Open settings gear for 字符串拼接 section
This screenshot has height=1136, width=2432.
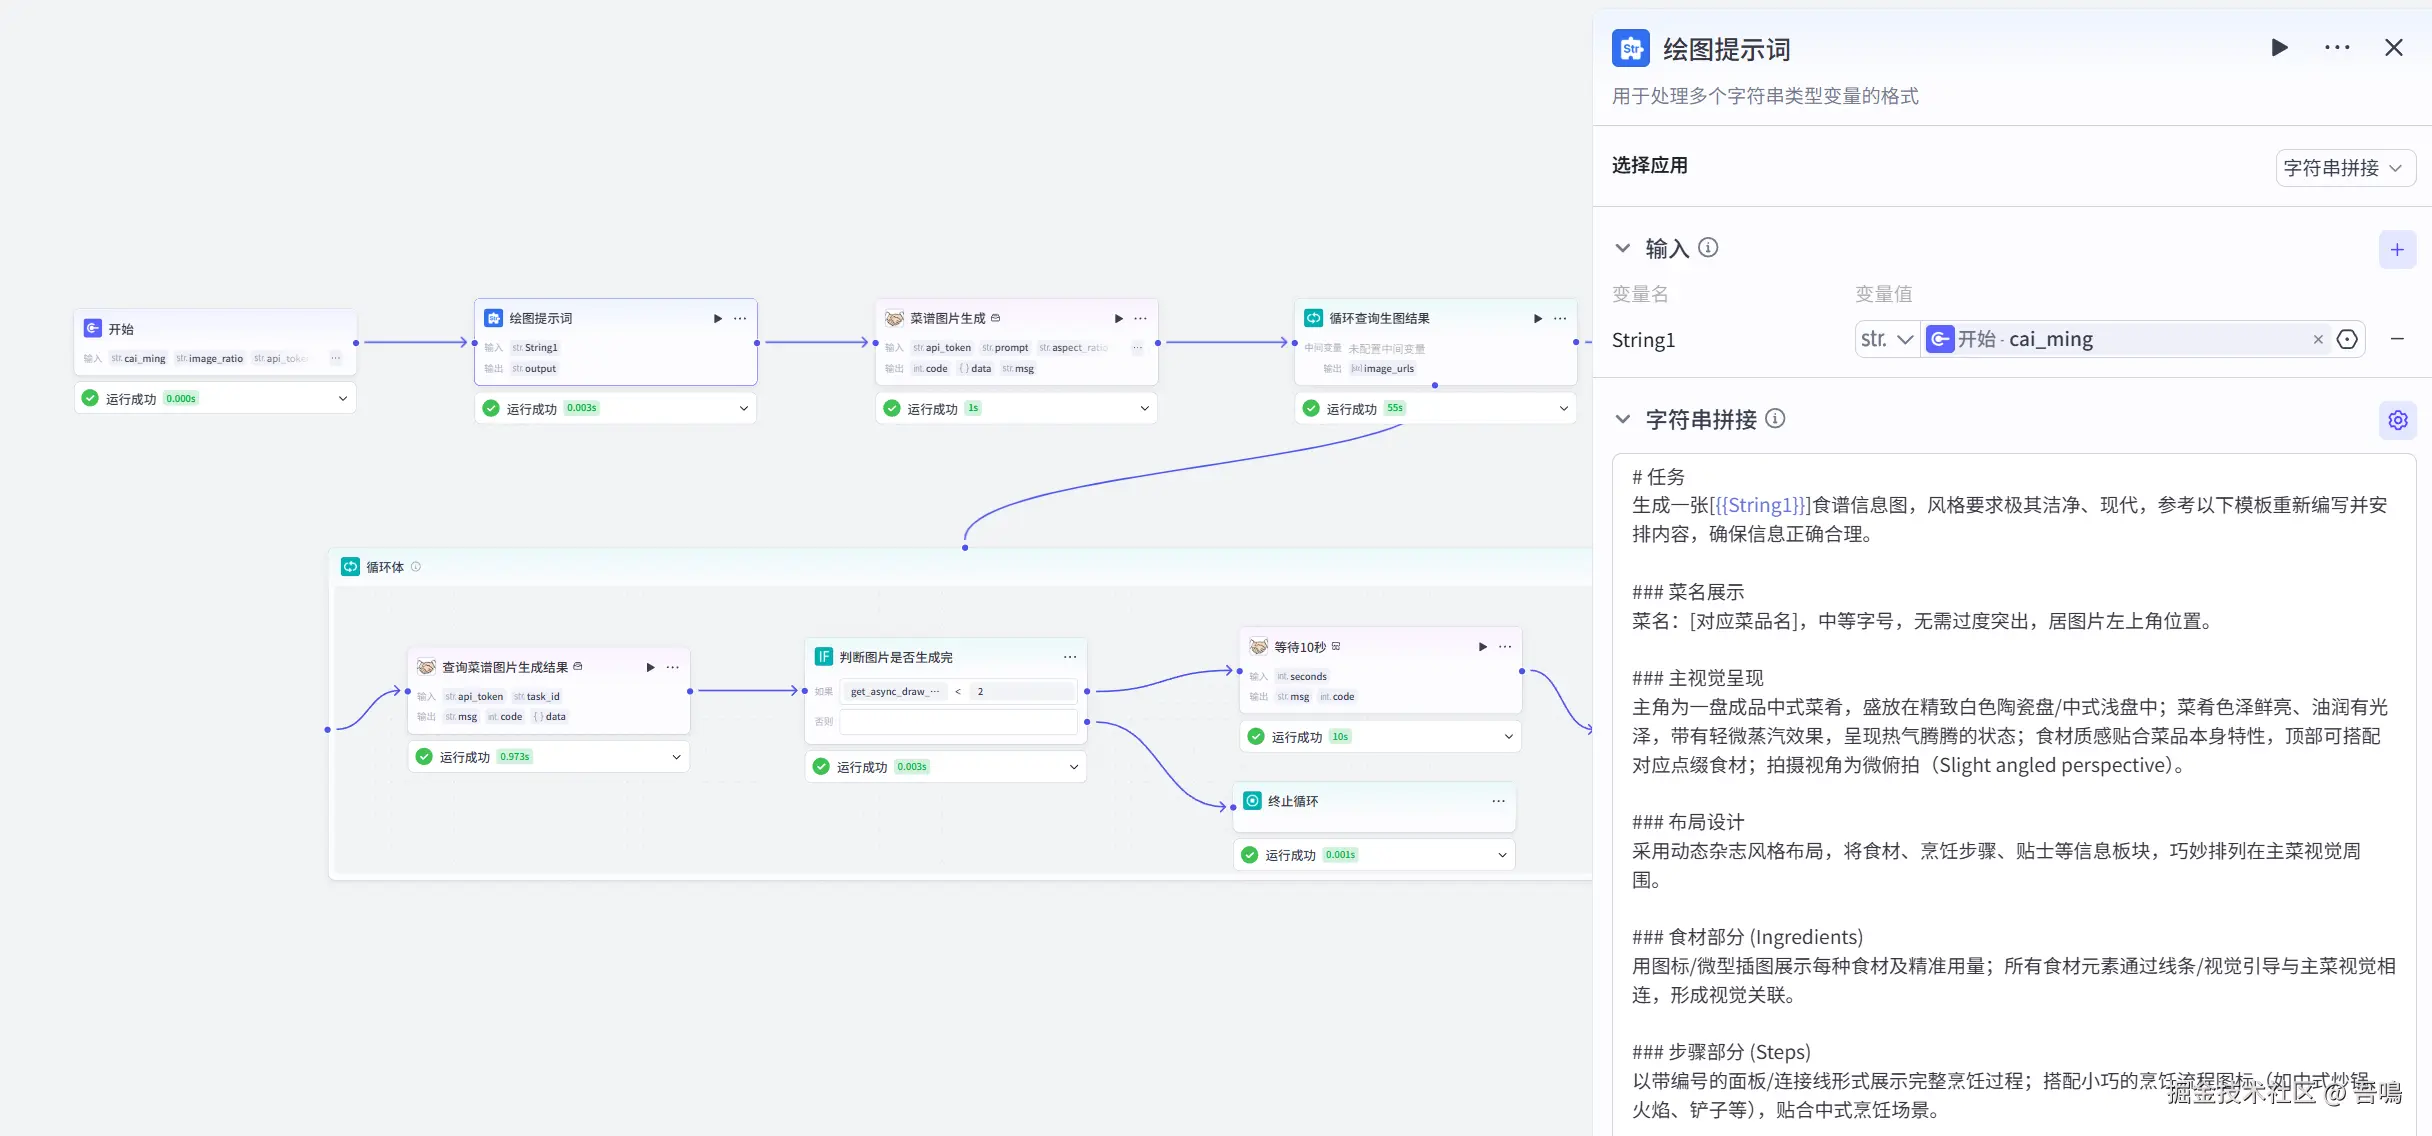[x=2397, y=420]
